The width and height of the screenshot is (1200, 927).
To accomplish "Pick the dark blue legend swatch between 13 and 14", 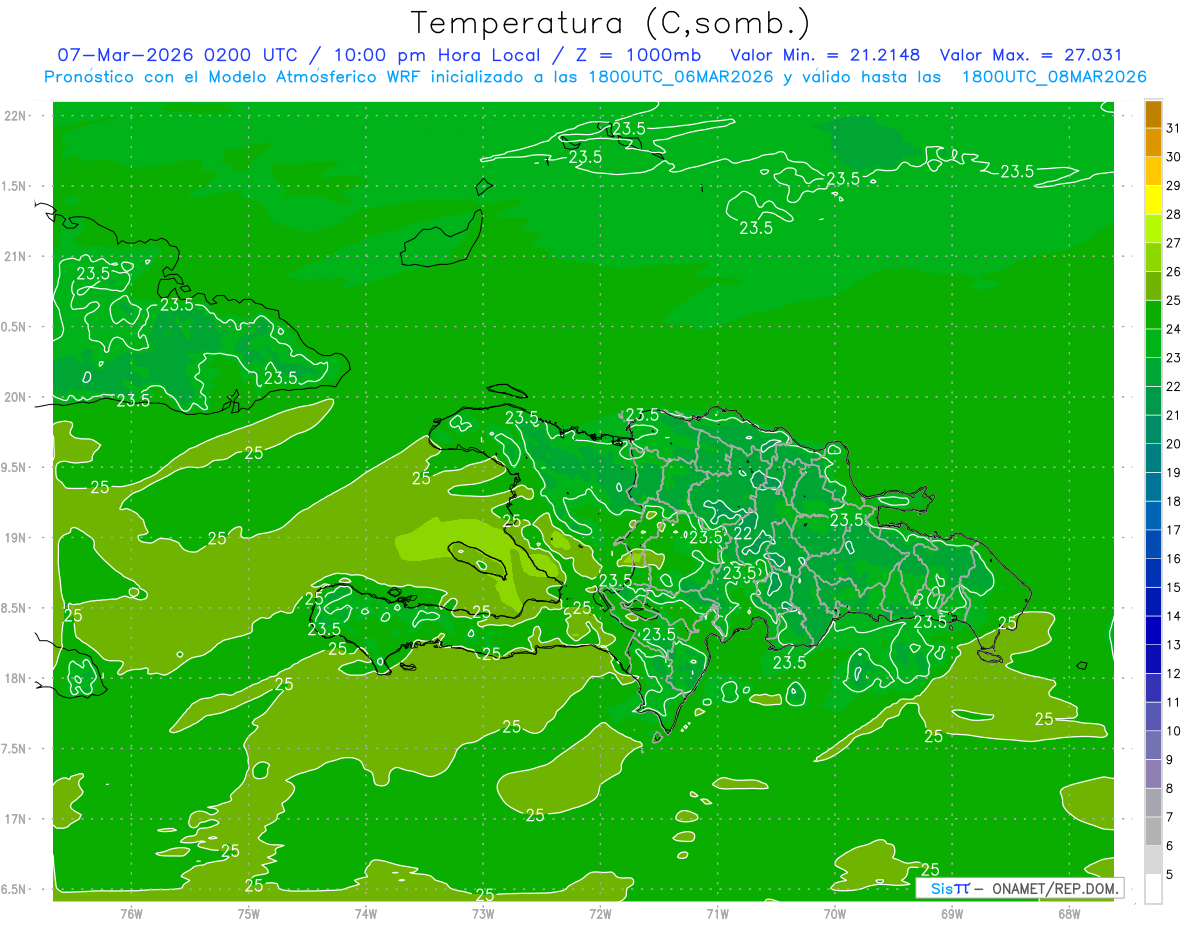I will 1153,631.
